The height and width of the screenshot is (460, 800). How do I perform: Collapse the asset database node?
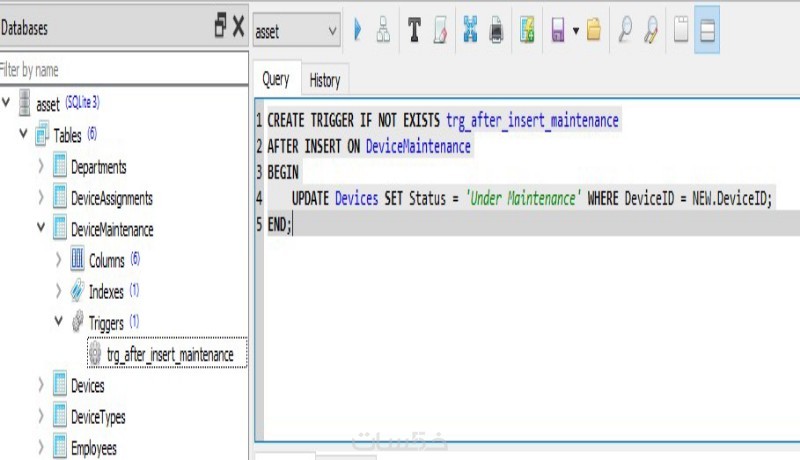point(6,102)
